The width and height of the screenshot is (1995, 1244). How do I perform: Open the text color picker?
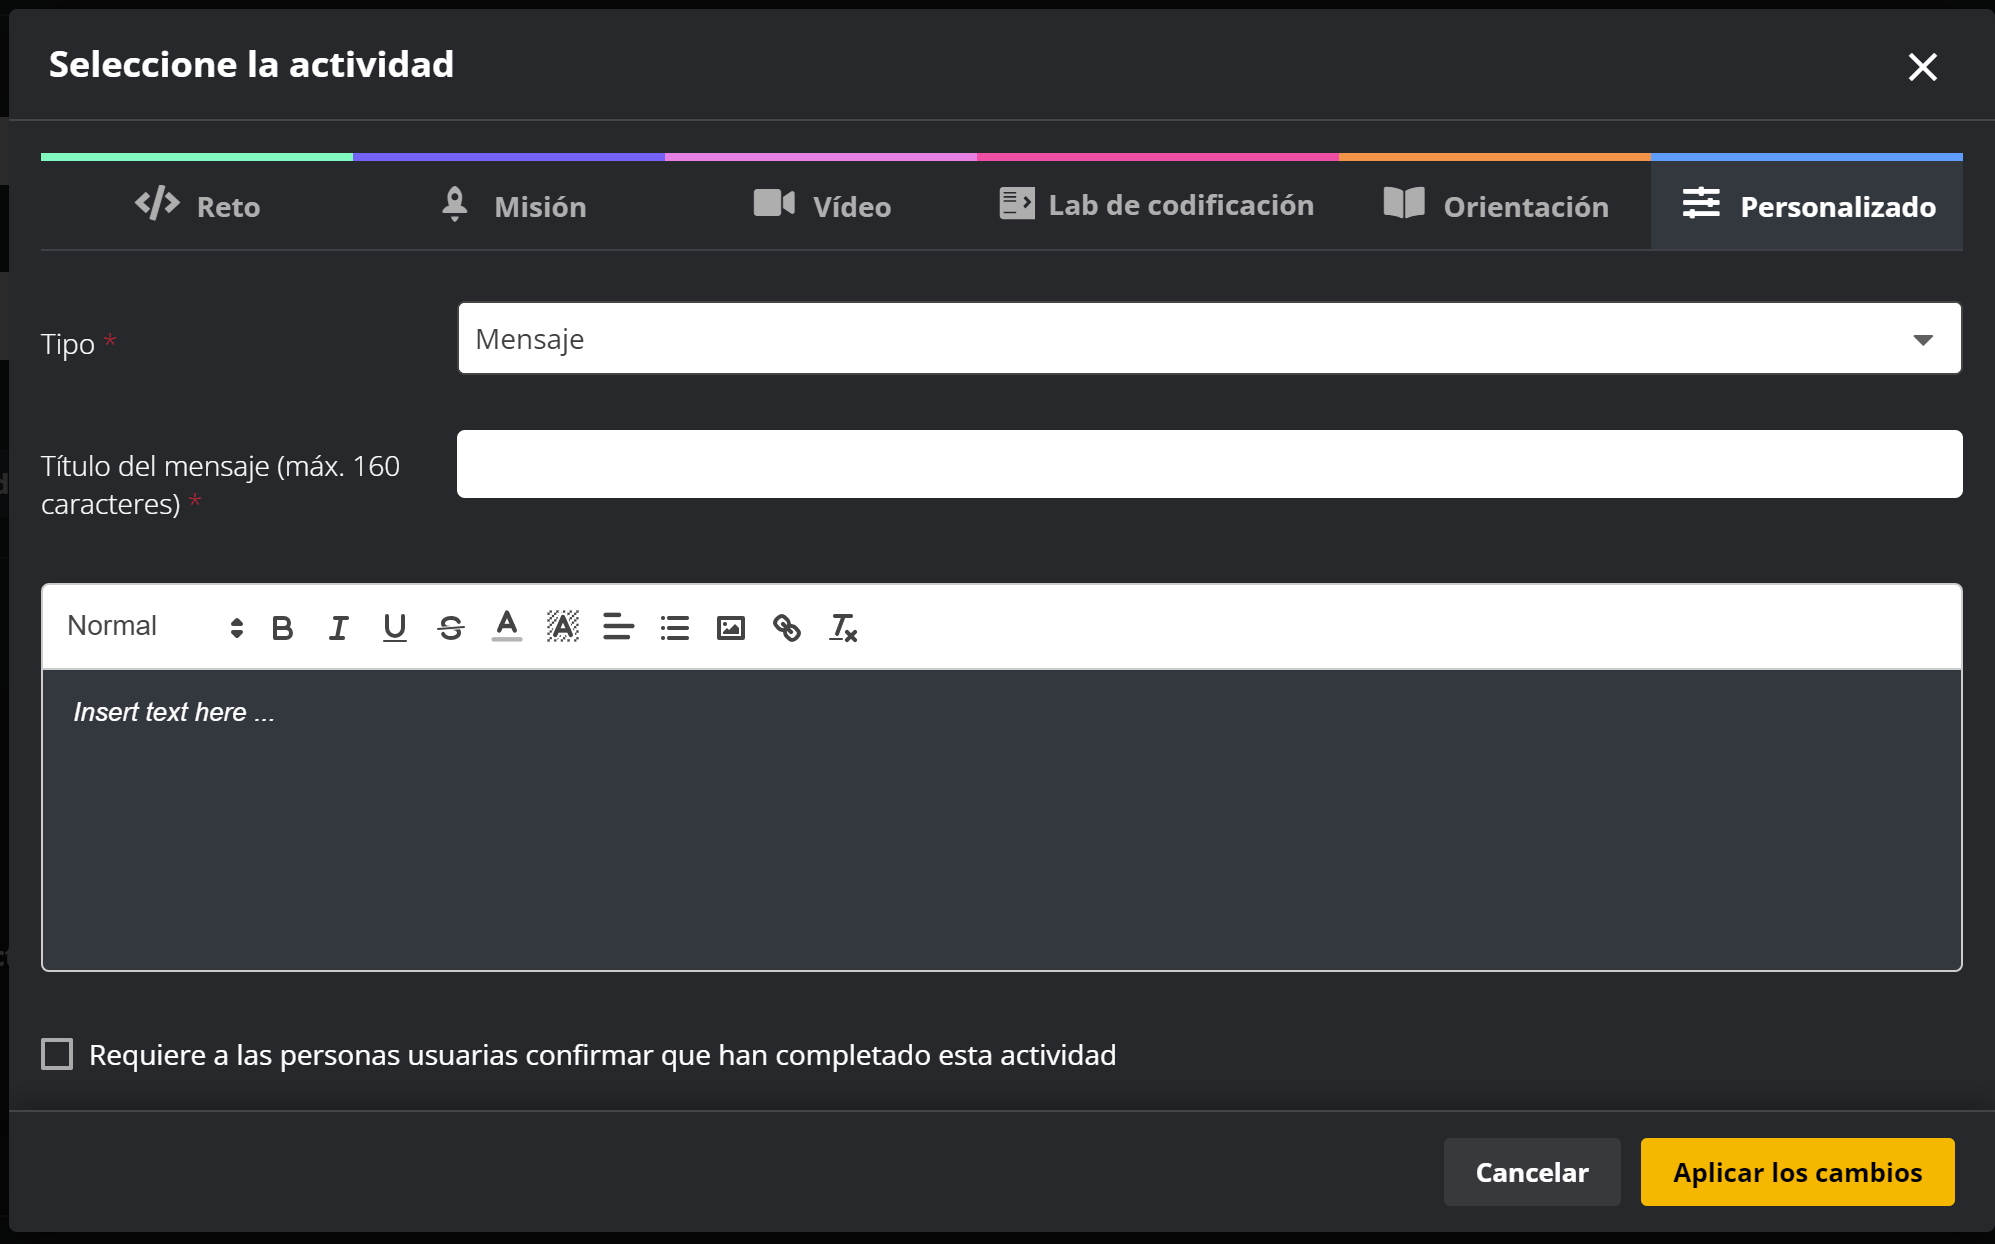click(x=507, y=628)
